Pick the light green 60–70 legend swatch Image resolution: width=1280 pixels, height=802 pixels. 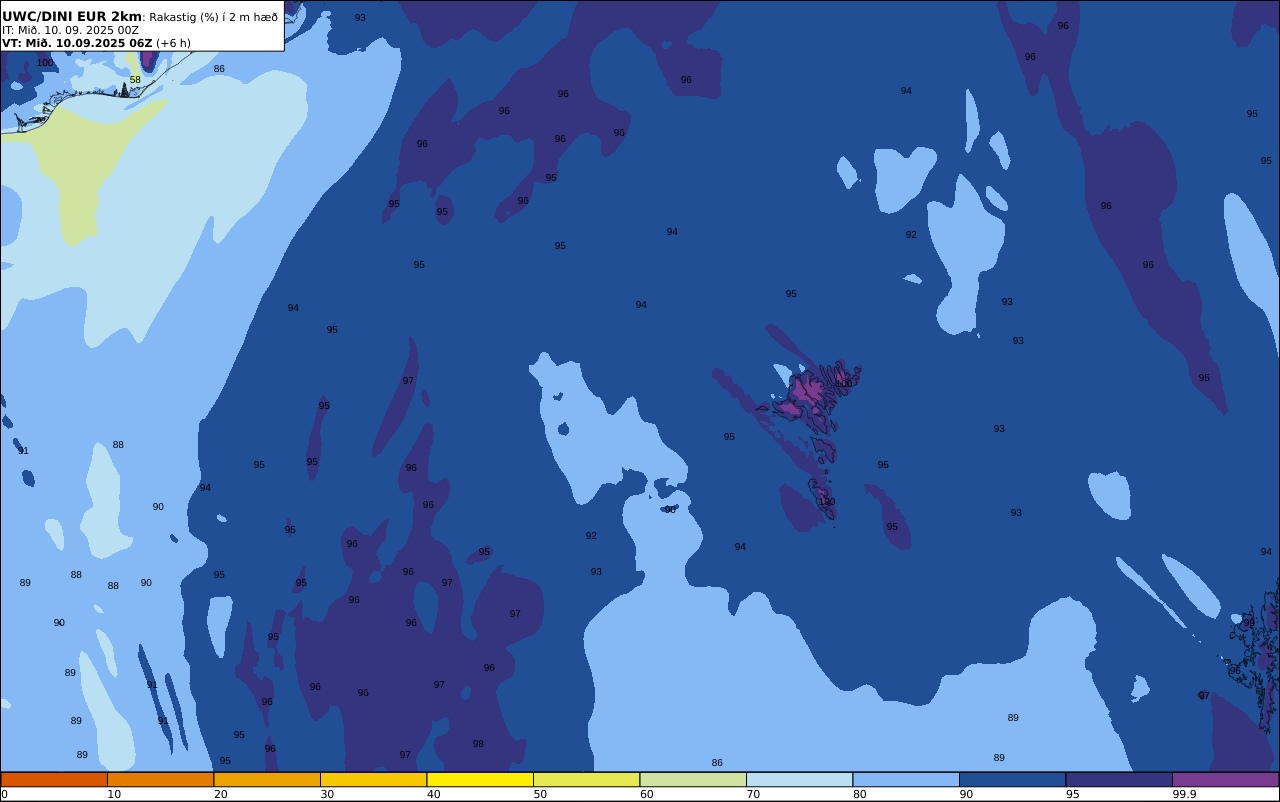click(x=693, y=779)
